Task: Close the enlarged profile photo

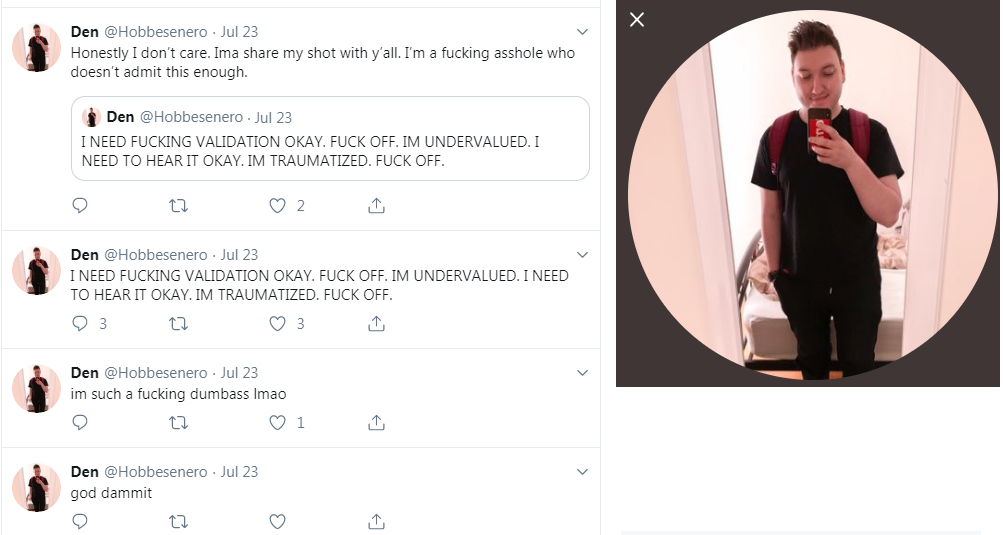Action: click(636, 20)
